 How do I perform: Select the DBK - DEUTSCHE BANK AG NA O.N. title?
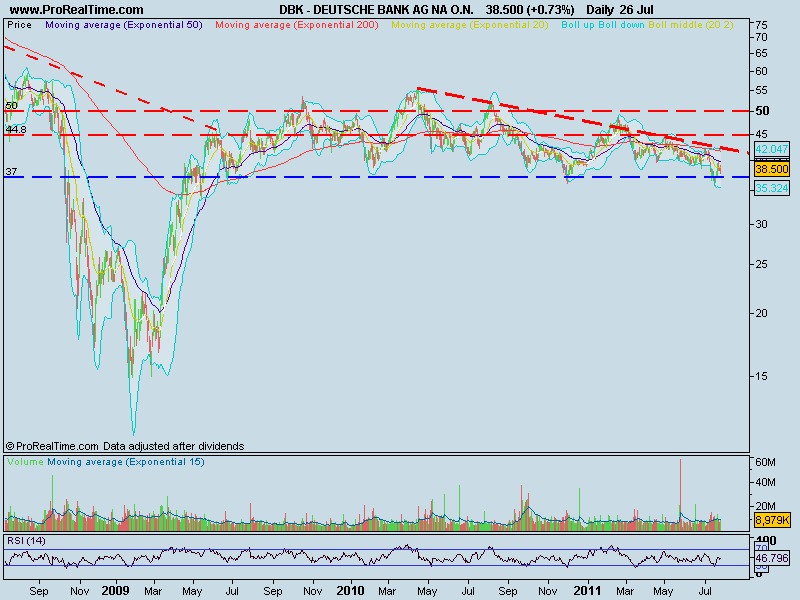tap(376, 10)
